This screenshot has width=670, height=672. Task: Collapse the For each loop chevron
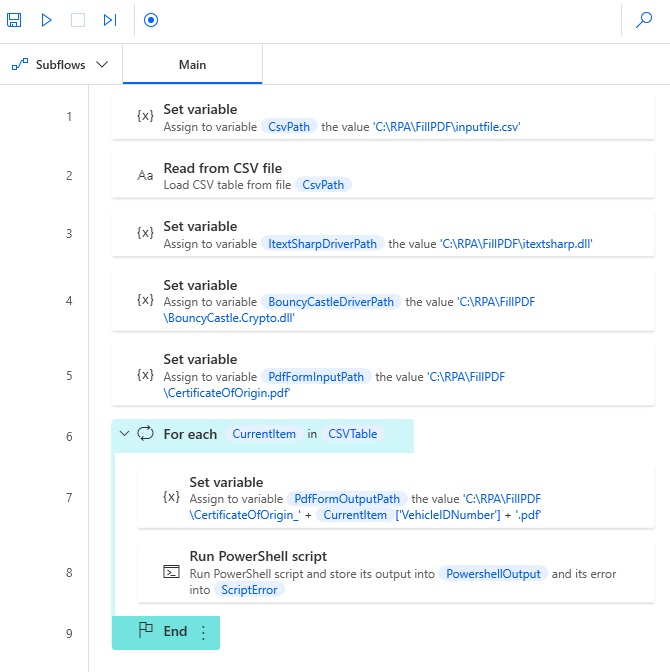(124, 434)
